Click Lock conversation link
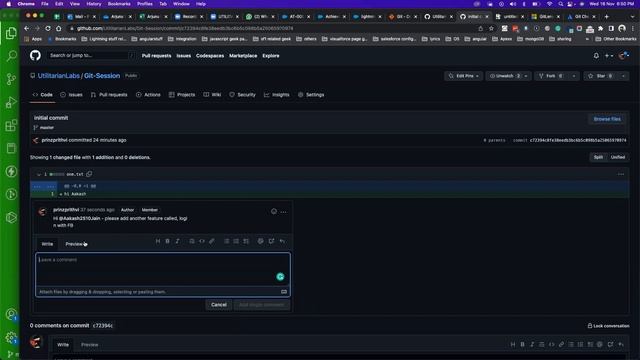640x360 pixels. click(x=608, y=326)
